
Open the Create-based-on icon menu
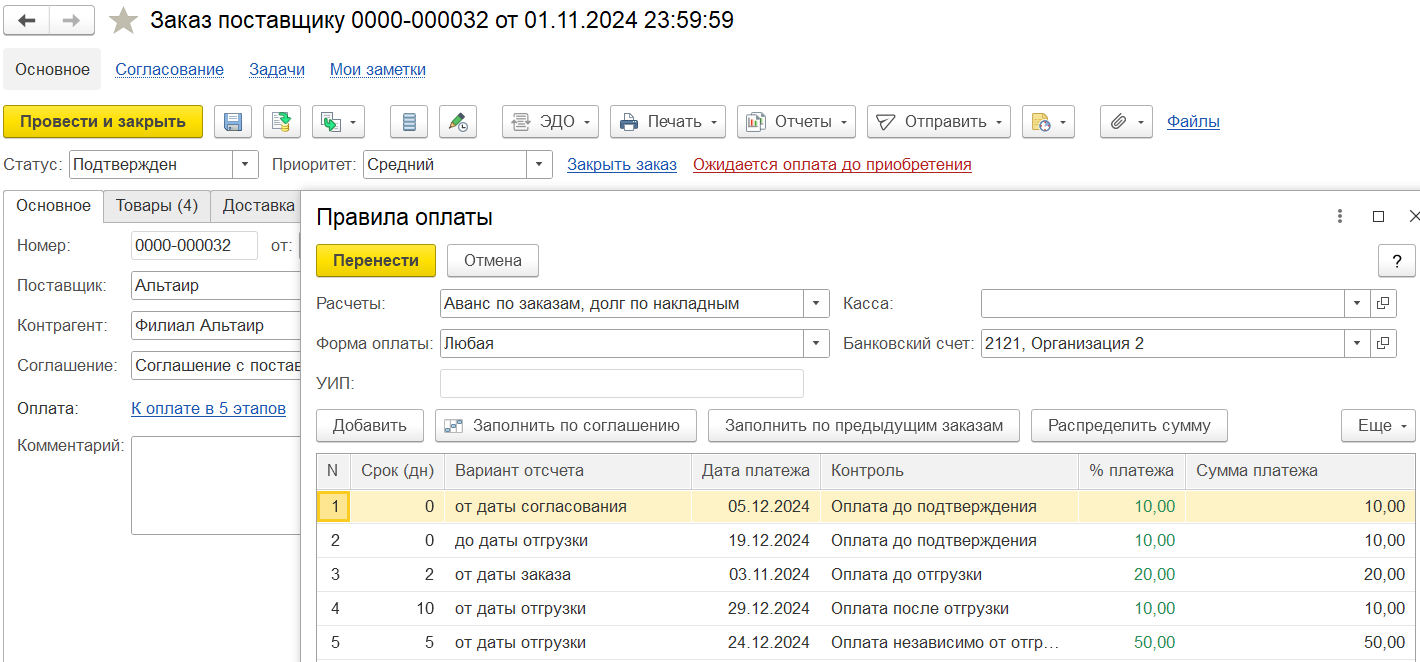coord(338,122)
